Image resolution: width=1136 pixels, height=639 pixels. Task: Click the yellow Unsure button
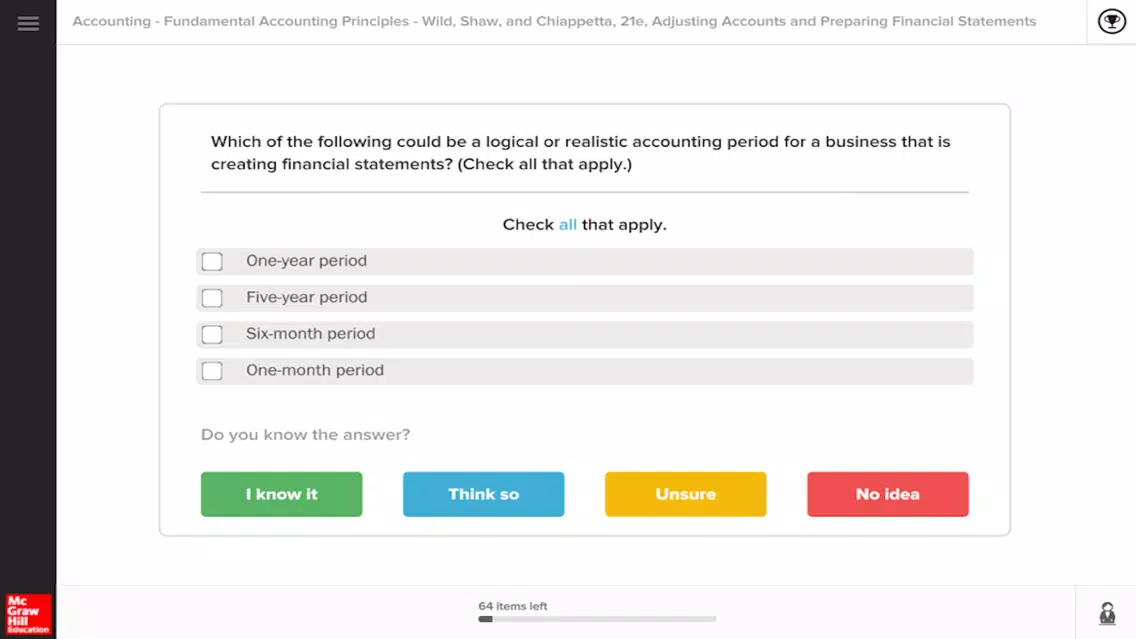click(685, 494)
